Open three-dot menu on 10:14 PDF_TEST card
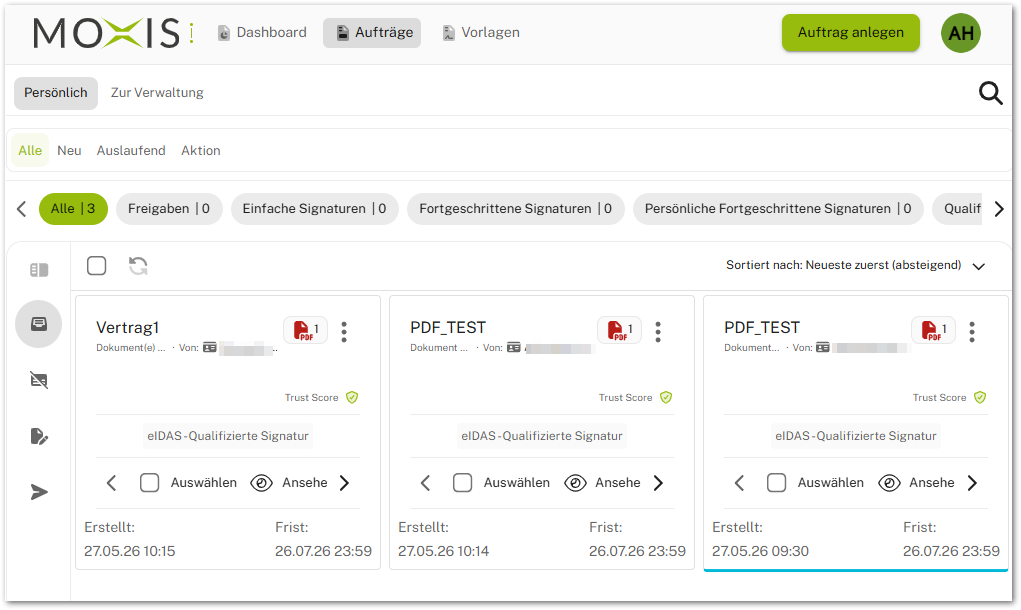Screen dimensions: 1021x610 (x=658, y=331)
